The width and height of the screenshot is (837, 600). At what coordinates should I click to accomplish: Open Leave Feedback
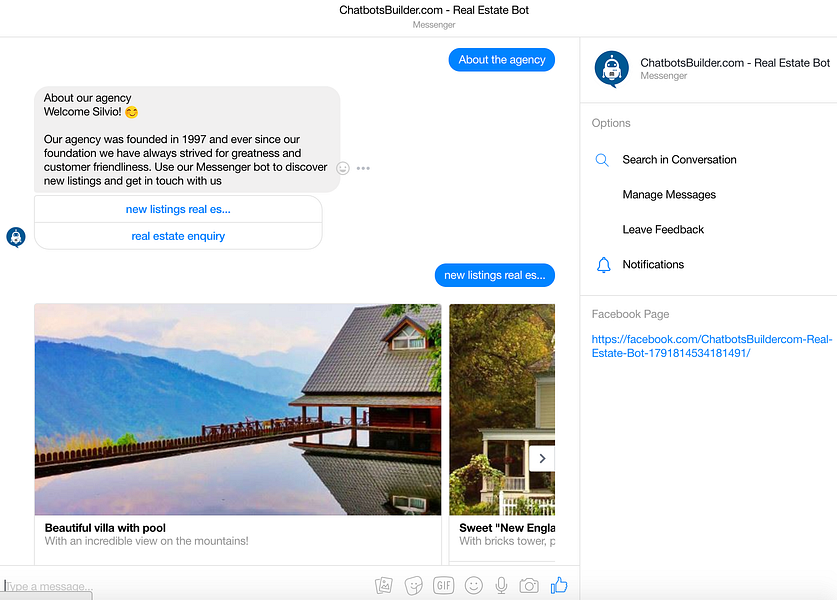(x=662, y=229)
